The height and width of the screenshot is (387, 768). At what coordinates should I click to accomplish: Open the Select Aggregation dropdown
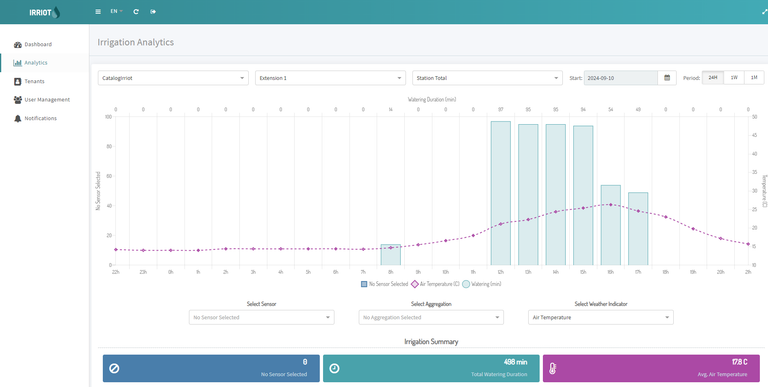point(431,317)
